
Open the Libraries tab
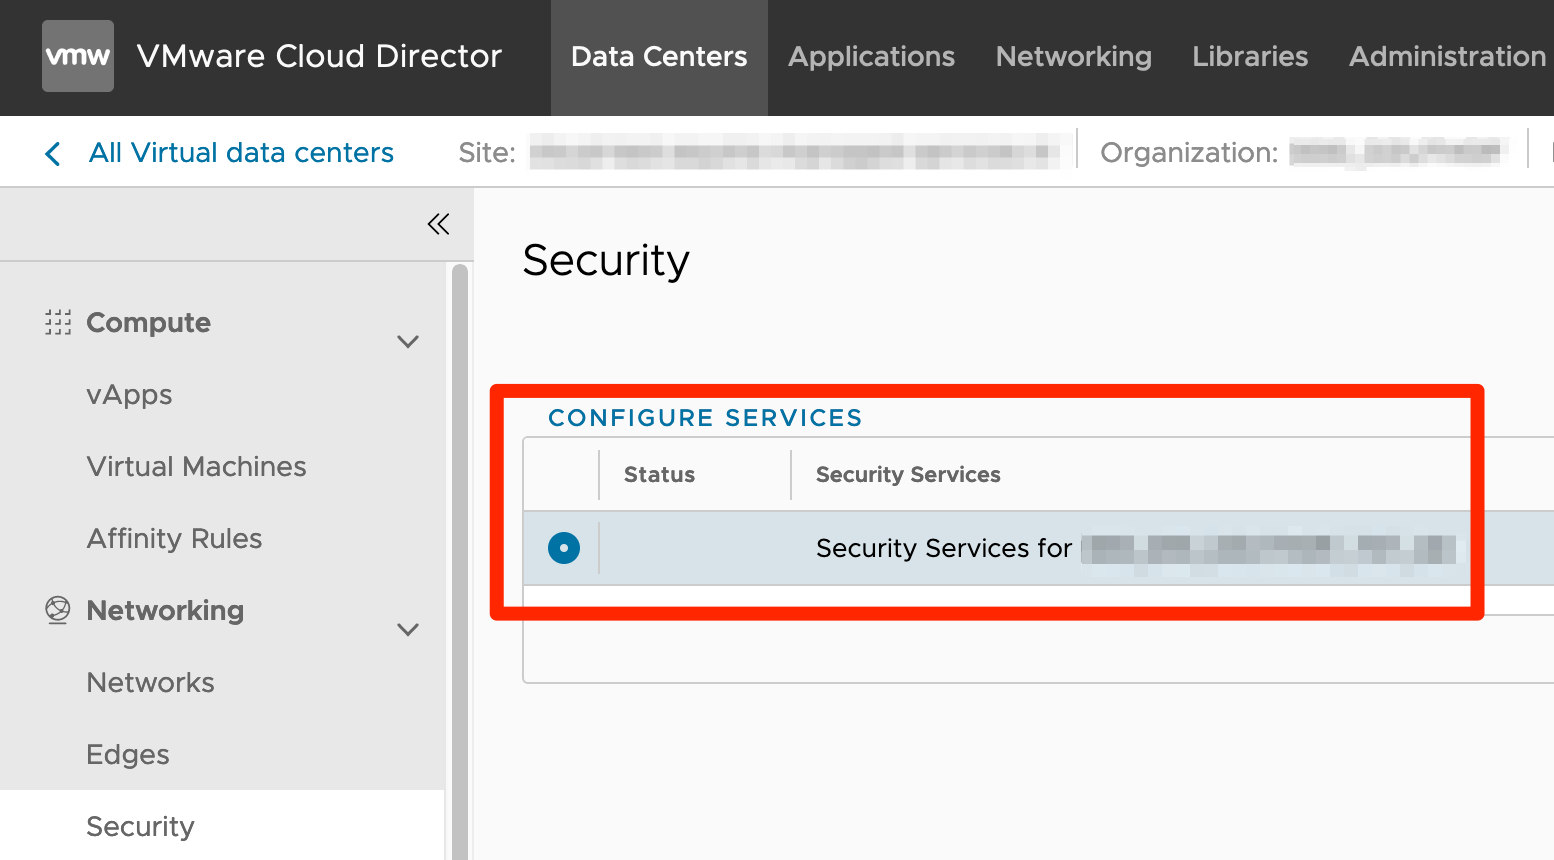(x=1250, y=57)
